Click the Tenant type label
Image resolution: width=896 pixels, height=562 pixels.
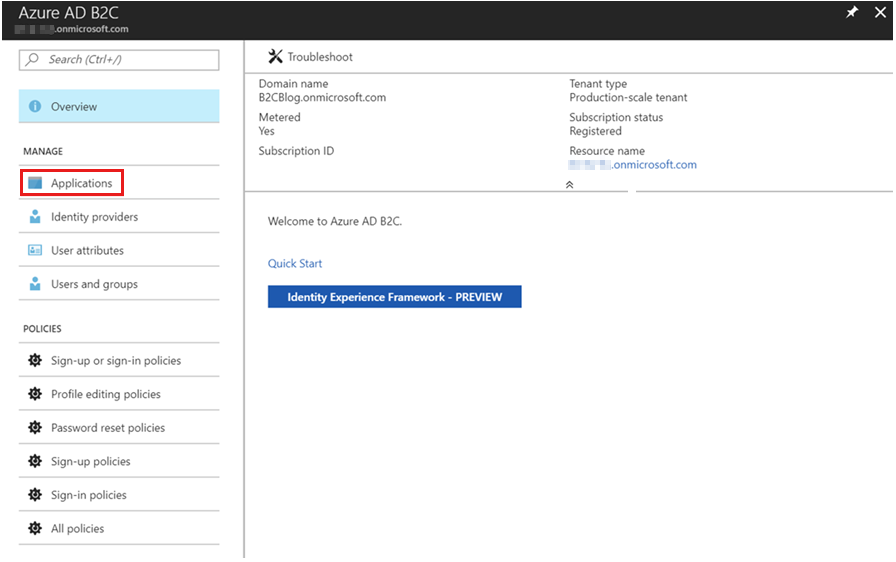point(598,83)
